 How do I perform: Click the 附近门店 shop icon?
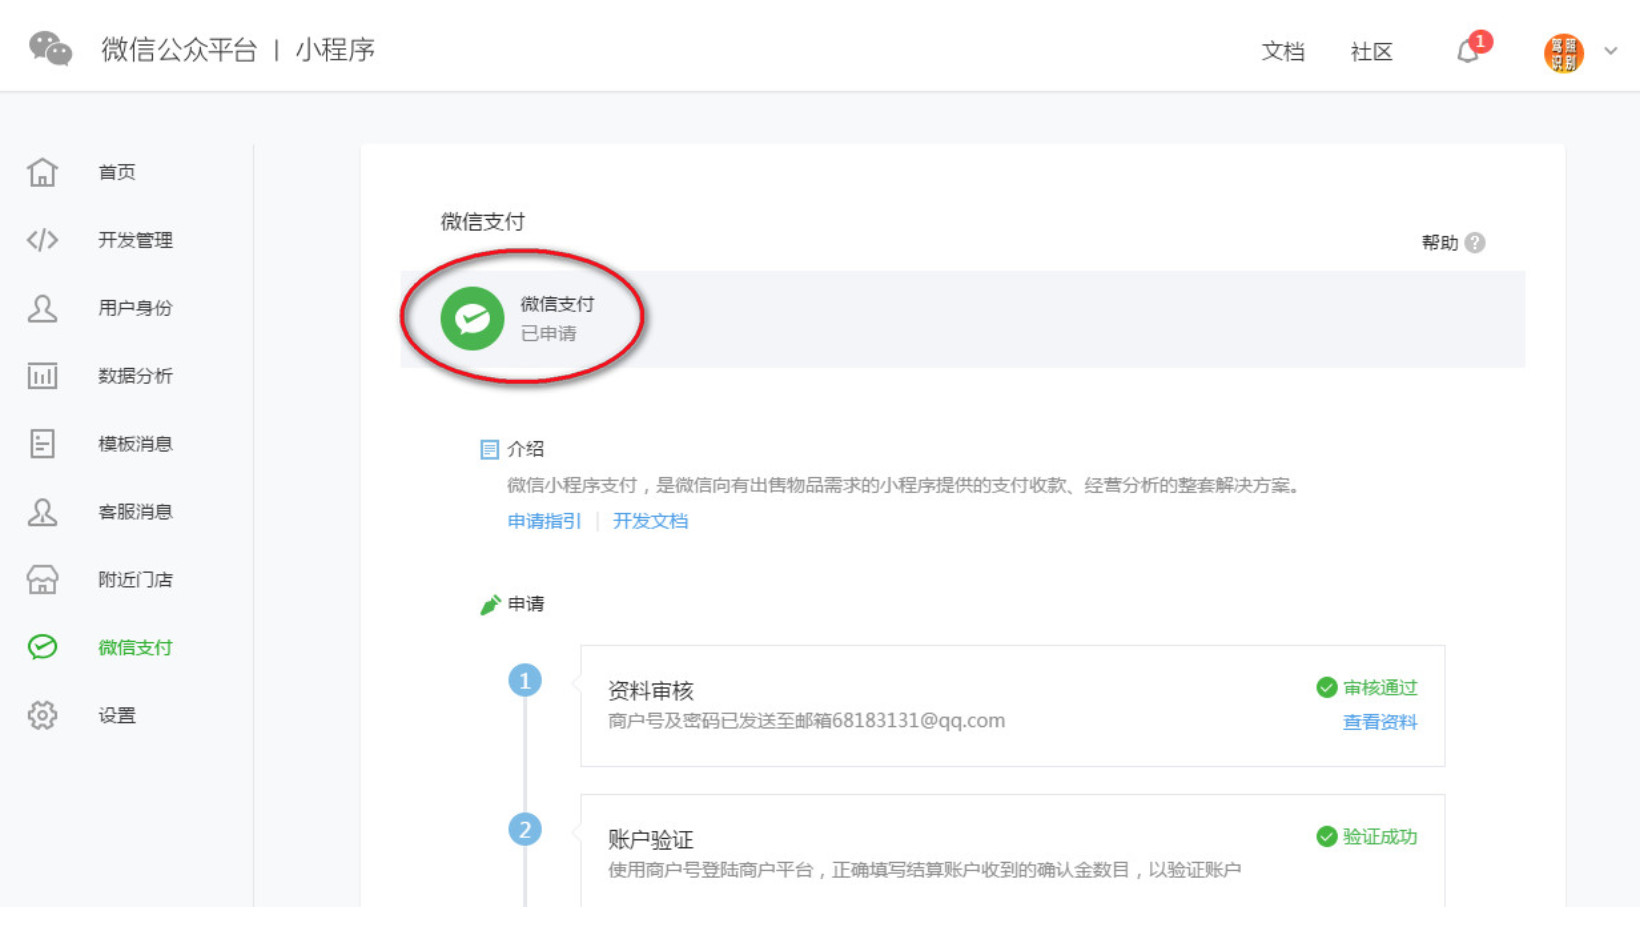coord(42,580)
